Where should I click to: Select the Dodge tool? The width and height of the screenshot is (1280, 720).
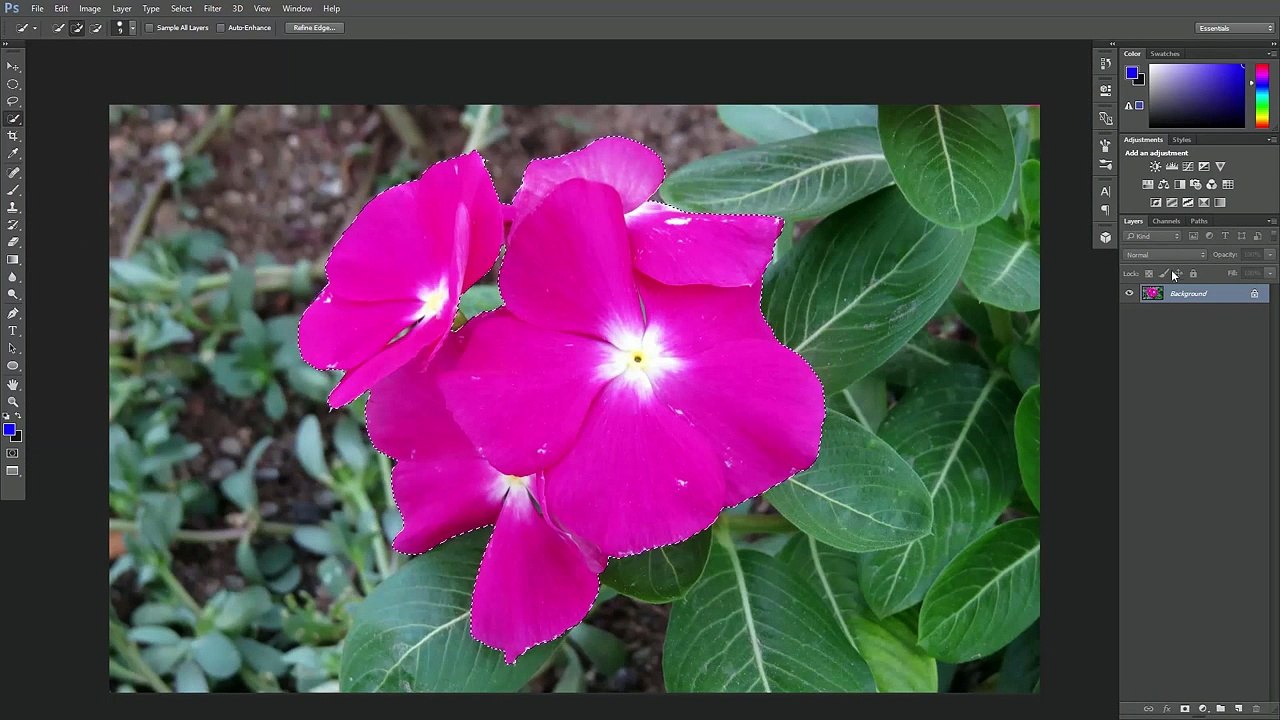tap(13, 294)
